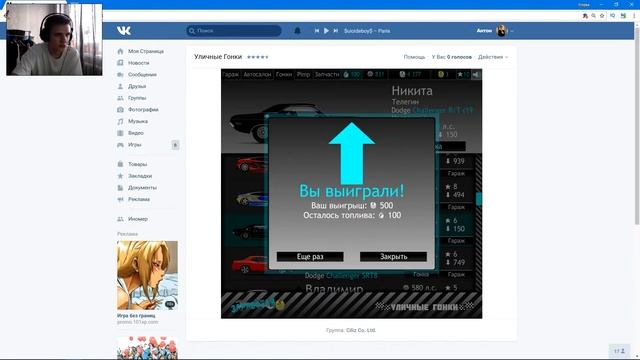The height and width of the screenshot is (360, 640).
Task: Click the Гараж button beside rating 494
Action: 456,207
